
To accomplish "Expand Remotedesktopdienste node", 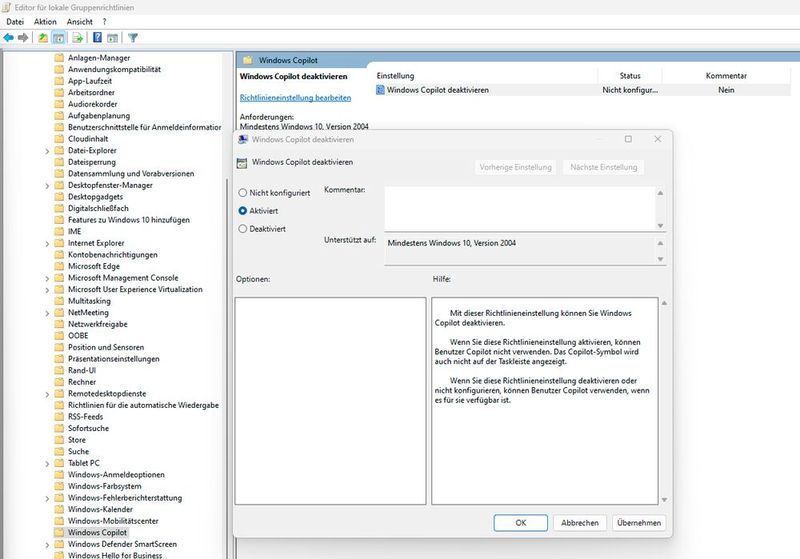I will (x=47, y=394).
